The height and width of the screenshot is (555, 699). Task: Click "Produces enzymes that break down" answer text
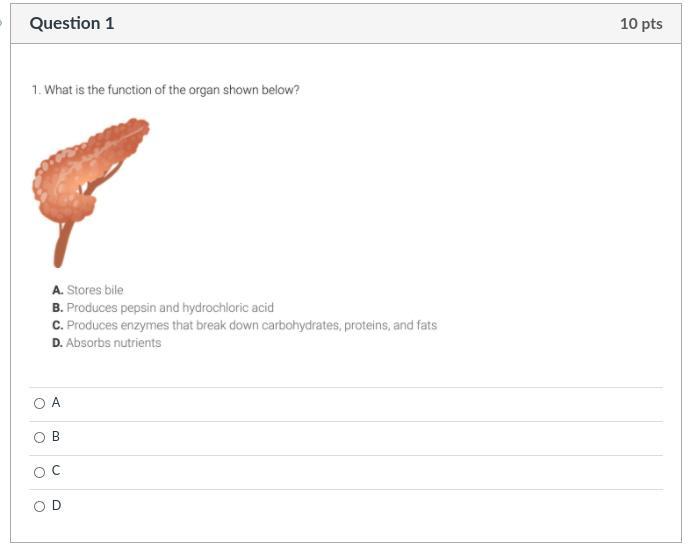click(x=251, y=325)
